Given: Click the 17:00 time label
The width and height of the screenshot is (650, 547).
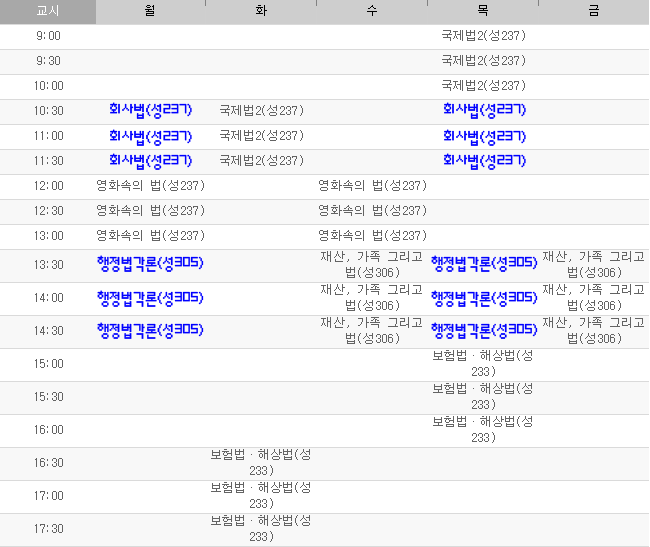Looking at the screenshot, I should [49, 496].
